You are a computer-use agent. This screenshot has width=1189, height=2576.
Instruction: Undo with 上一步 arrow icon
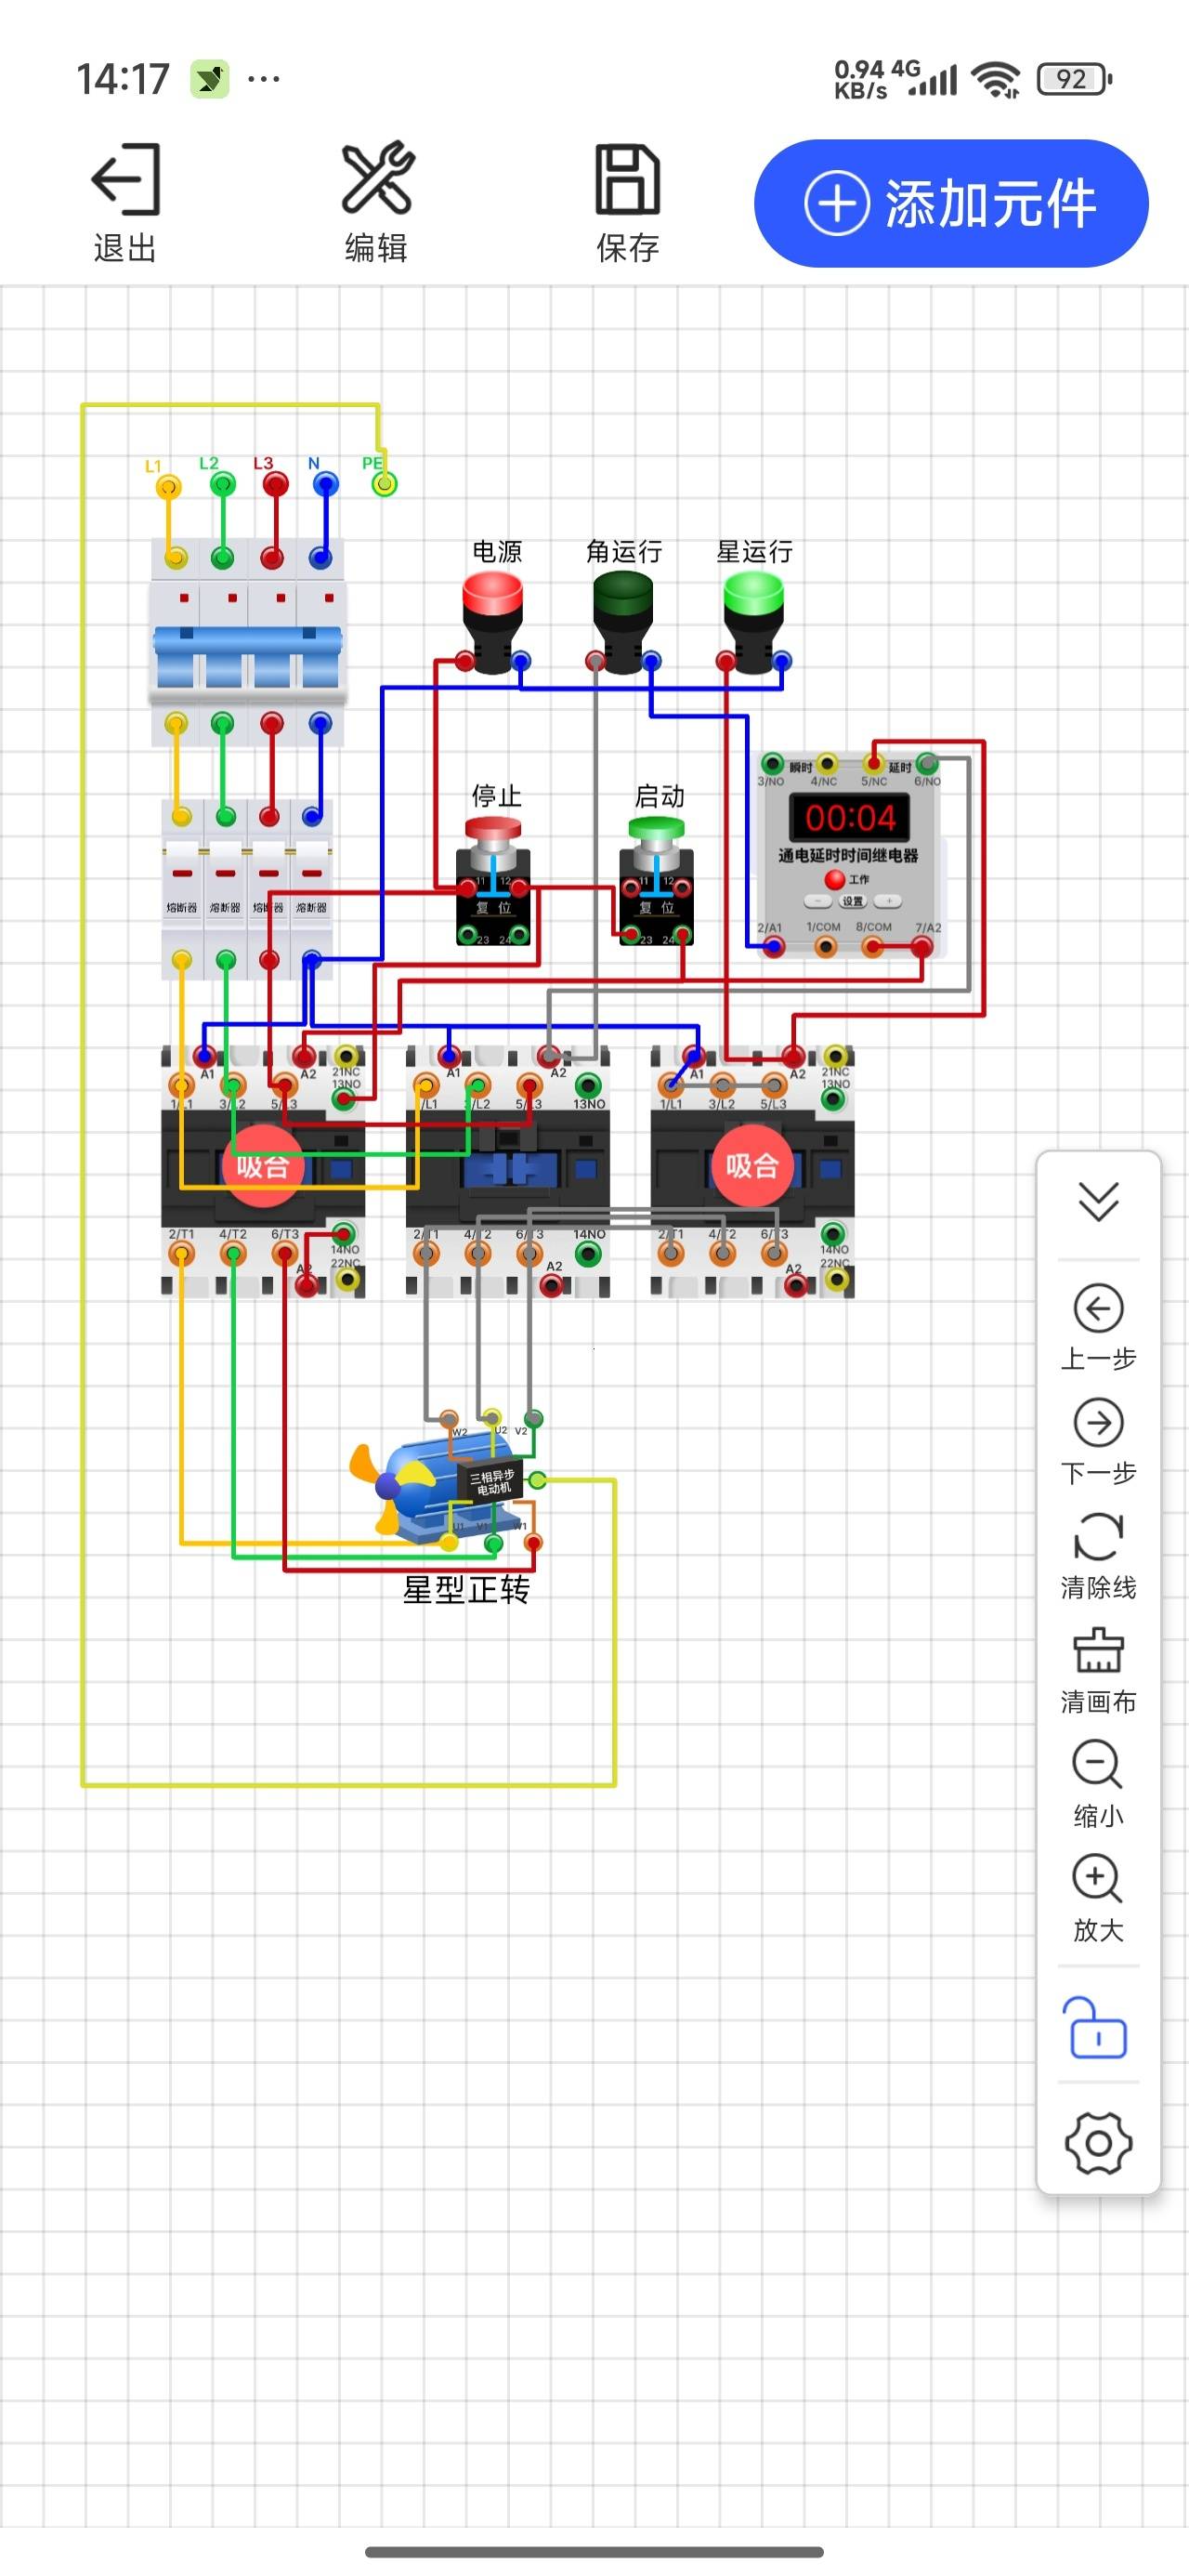[1098, 1308]
